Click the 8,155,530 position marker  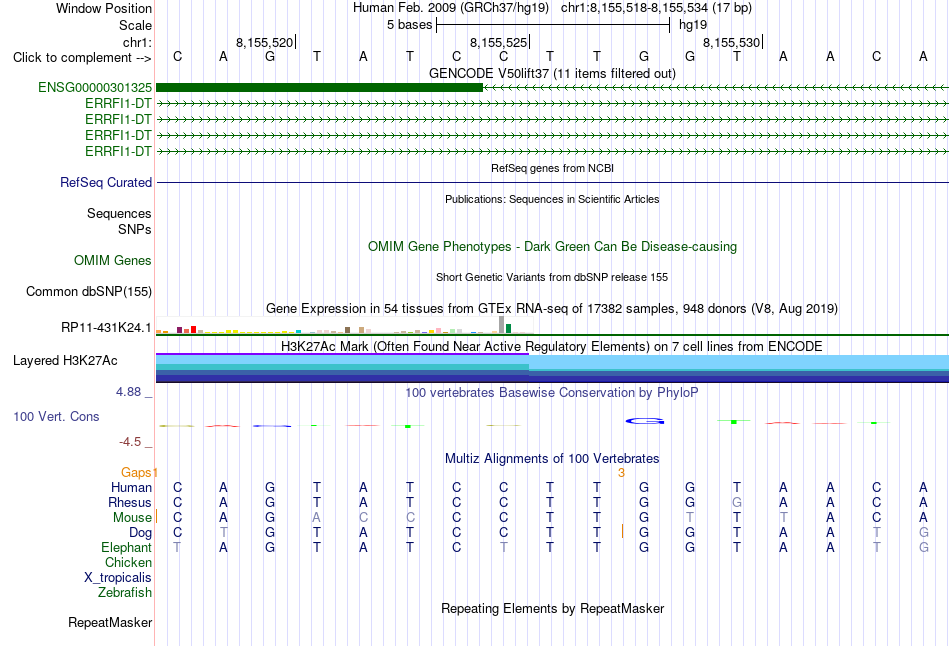pos(732,42)
